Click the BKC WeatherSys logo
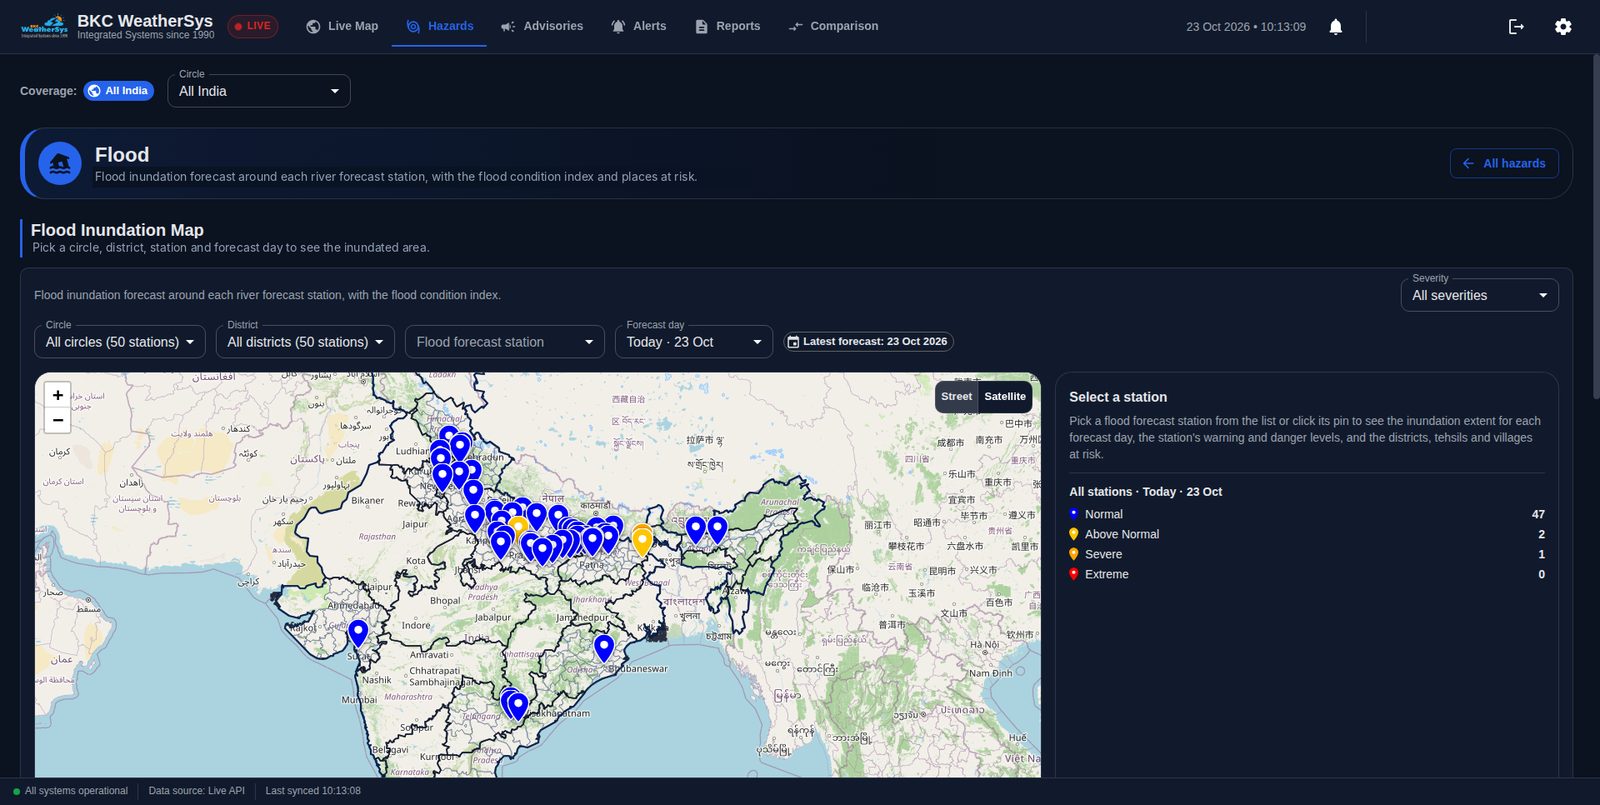1600x805 pixels. (x=45, y=26)
